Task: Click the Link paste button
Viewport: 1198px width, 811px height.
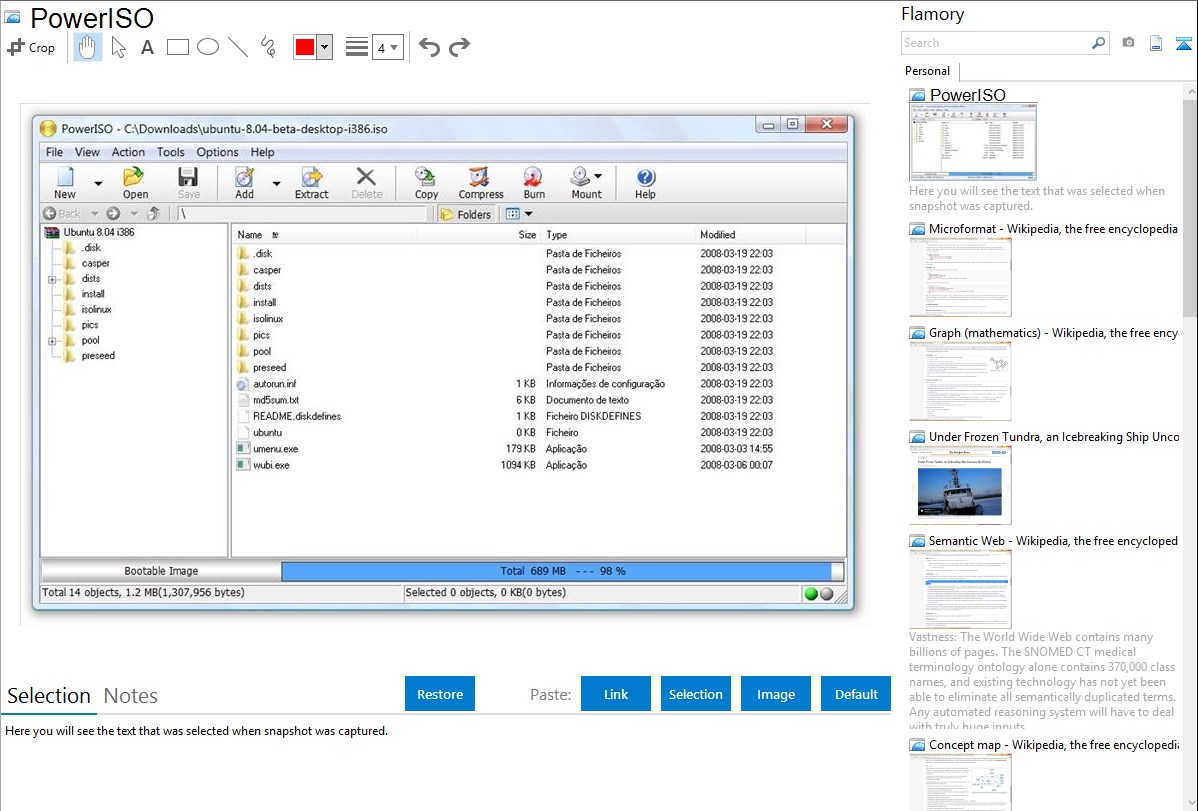Action: (616, 694)
